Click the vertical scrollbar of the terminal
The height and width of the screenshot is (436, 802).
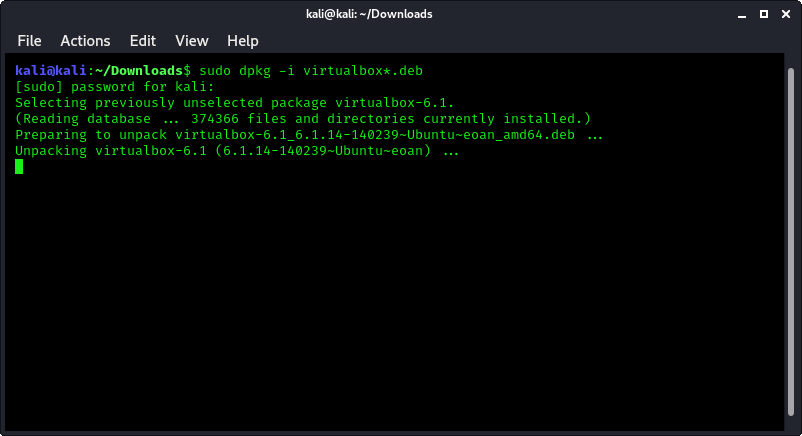[791, 242]
